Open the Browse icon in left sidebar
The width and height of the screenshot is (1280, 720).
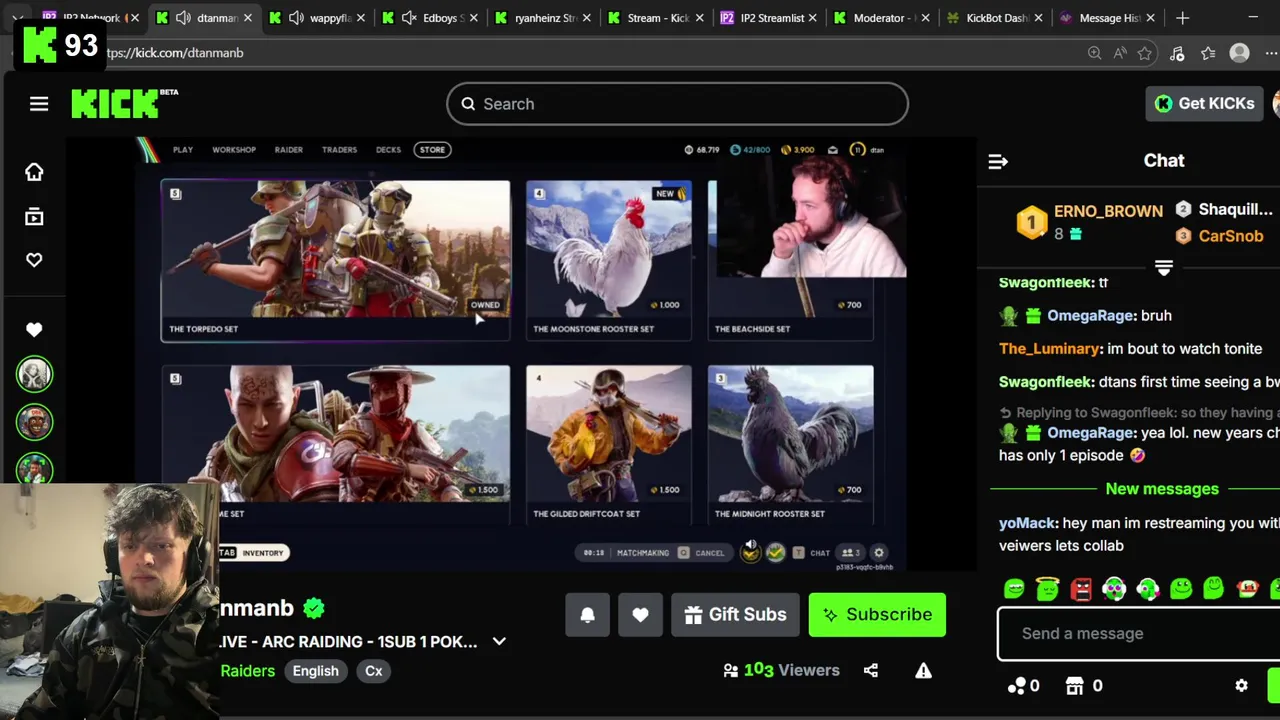point(34,217)
